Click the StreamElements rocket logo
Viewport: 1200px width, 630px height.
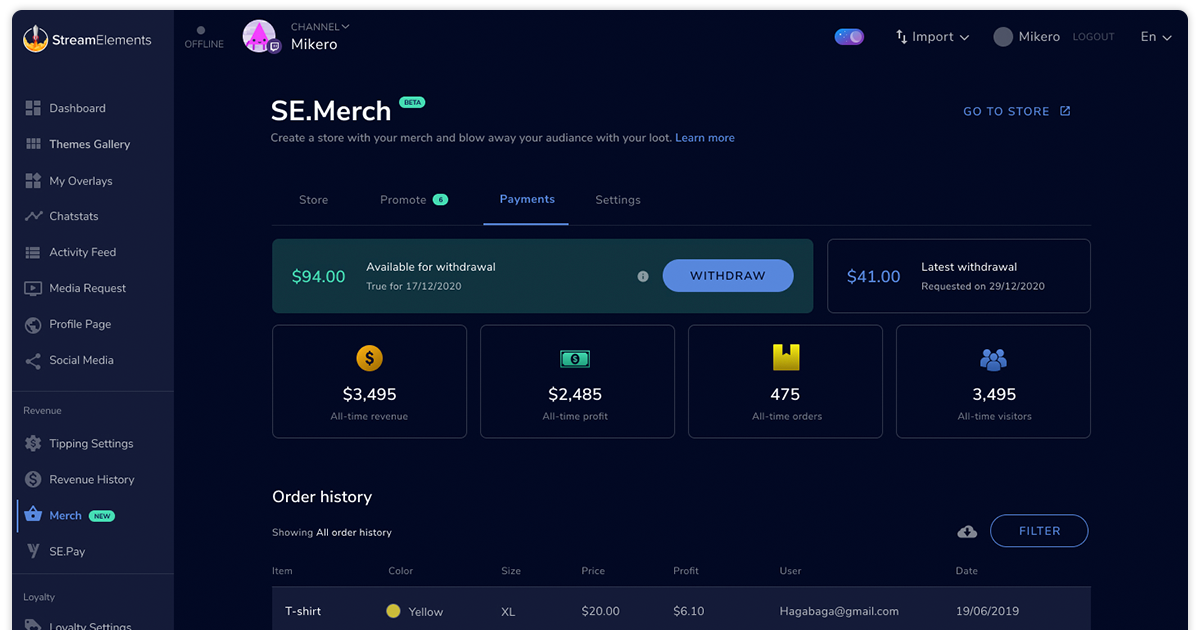point(36,40)
